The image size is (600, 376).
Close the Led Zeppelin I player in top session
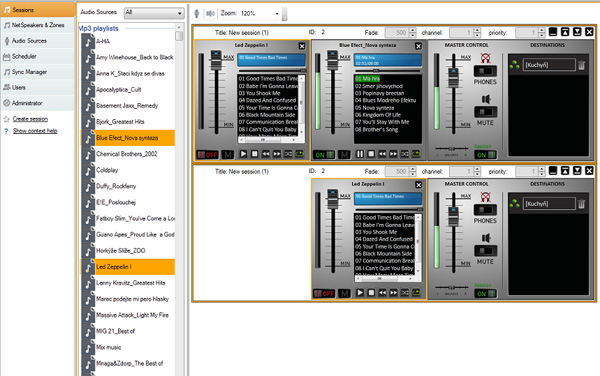click(302, 46)
